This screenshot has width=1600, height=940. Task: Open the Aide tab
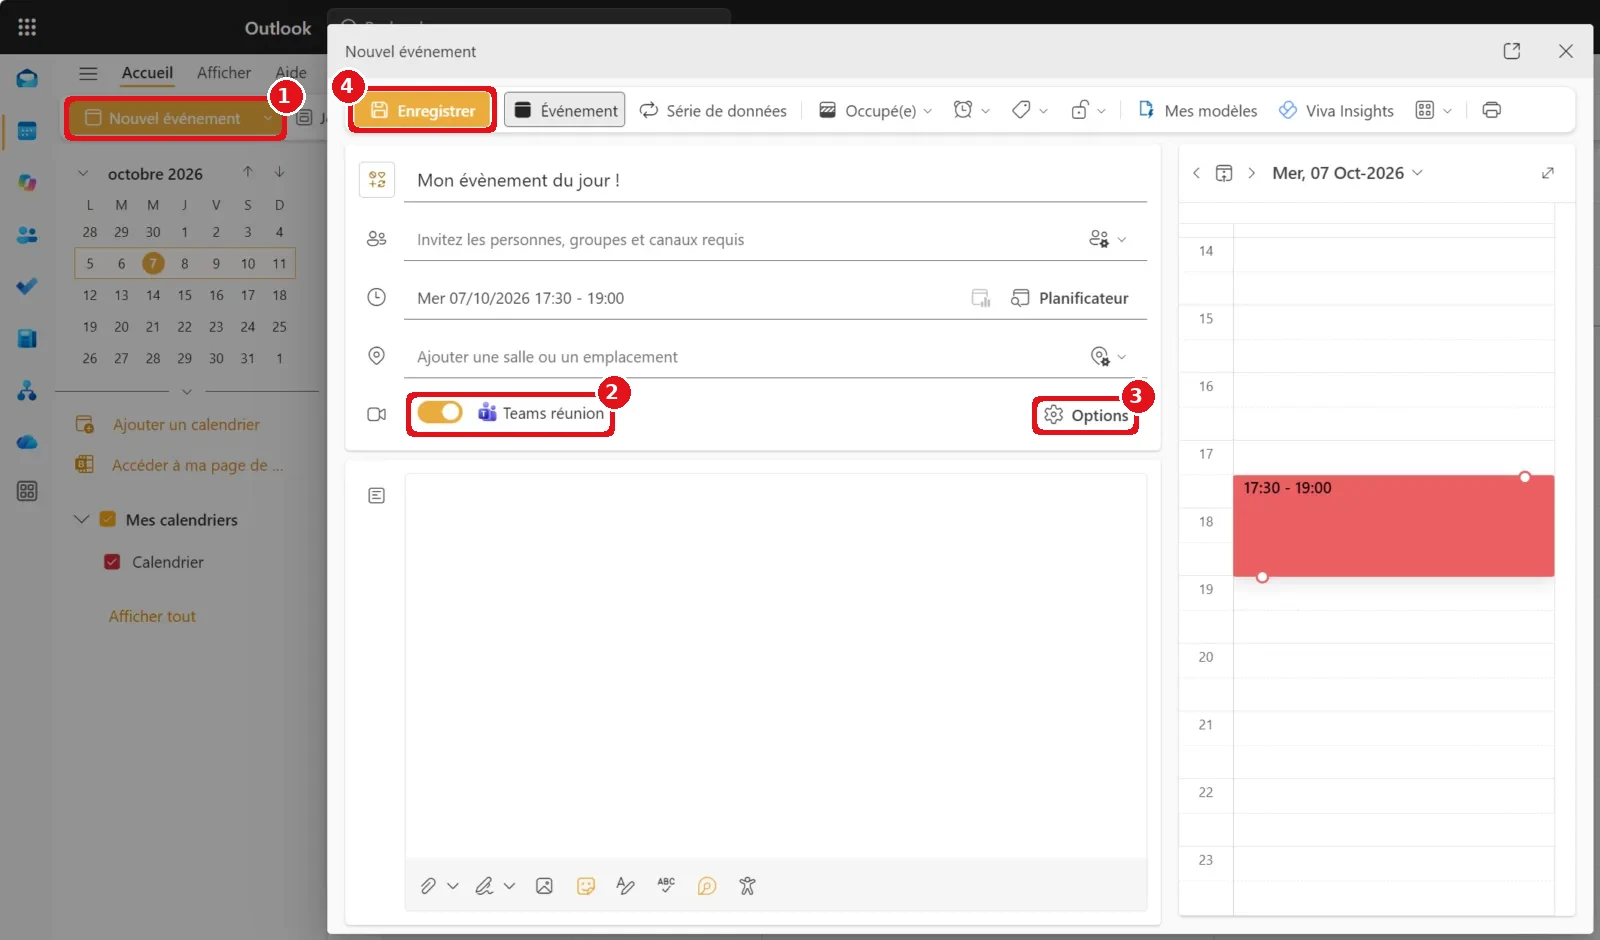291,73
